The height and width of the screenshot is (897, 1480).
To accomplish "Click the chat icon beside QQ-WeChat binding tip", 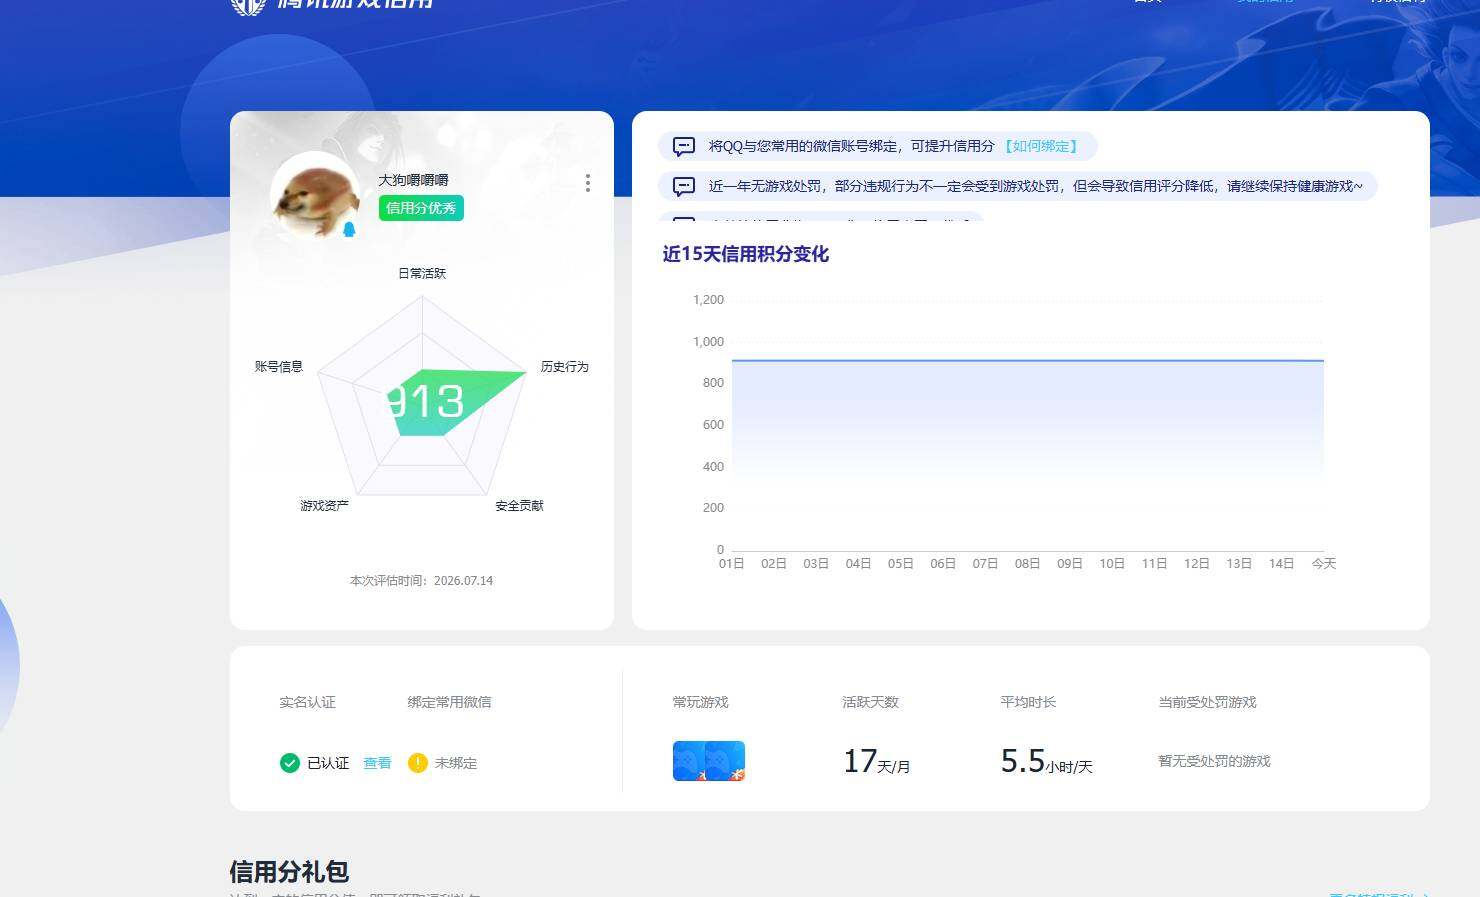I will click(x=684, y=147).
